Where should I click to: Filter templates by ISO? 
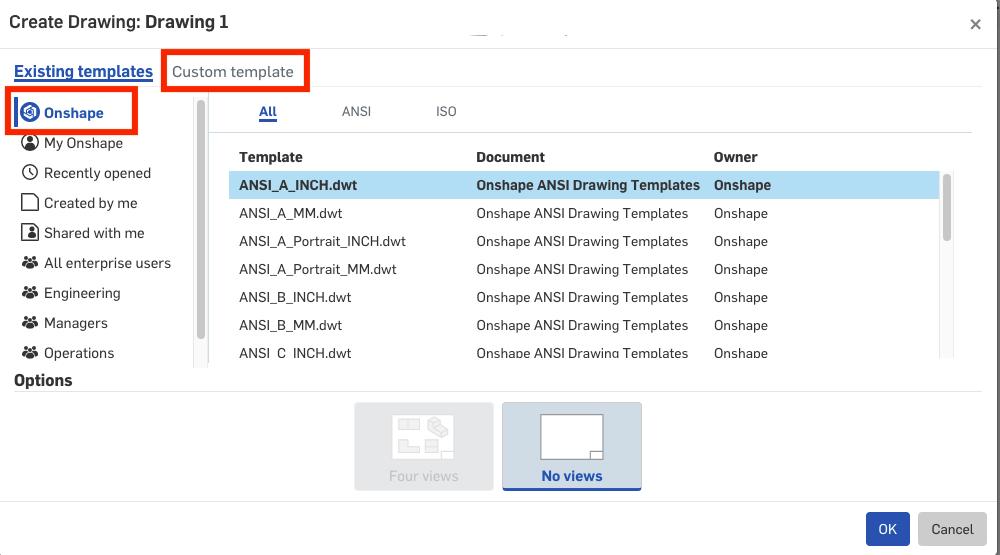coord(446,111)
